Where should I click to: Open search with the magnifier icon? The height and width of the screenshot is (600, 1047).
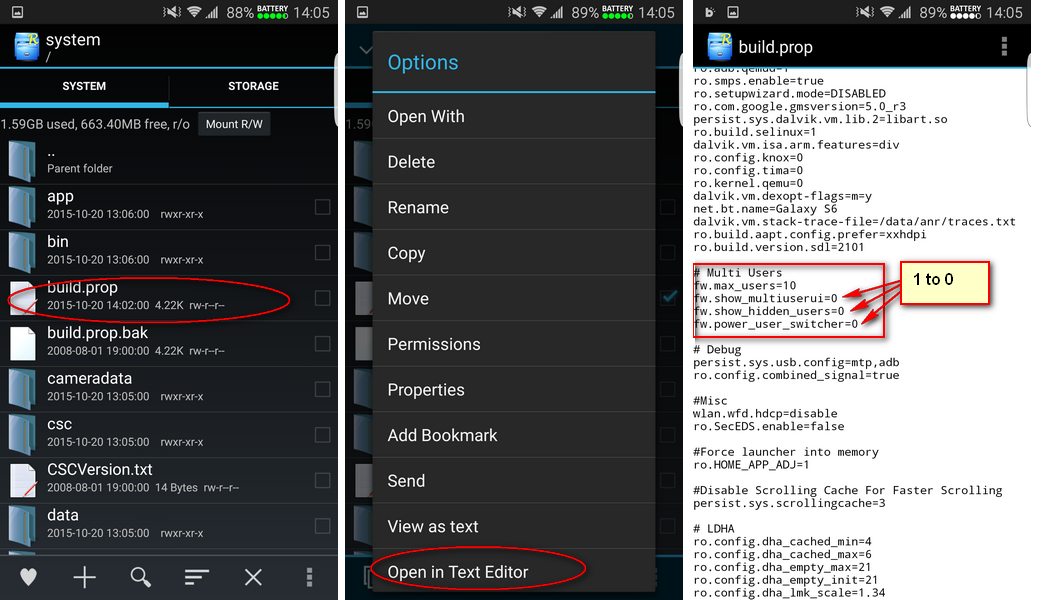[x=140, y=577]
